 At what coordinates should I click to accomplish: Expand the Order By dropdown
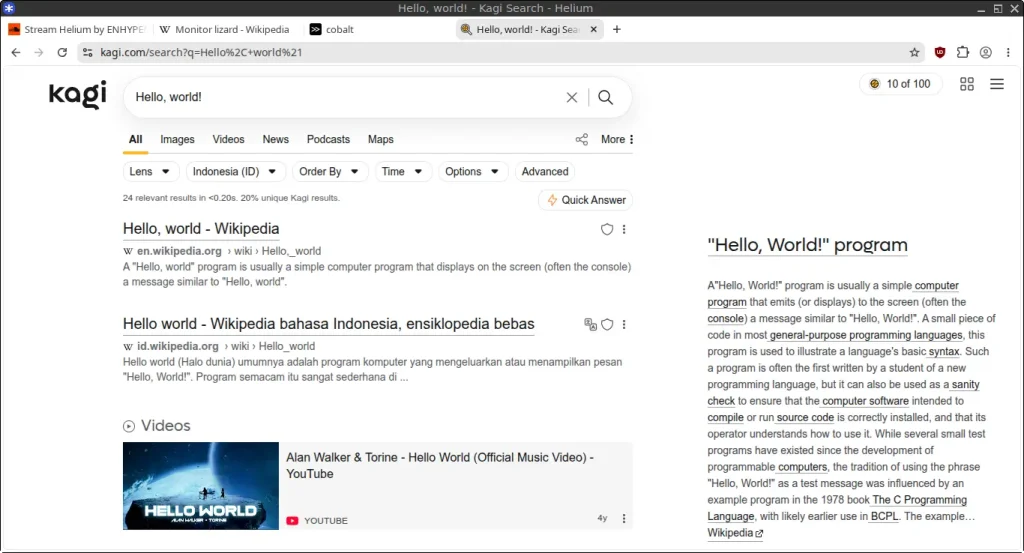point(330,171)
